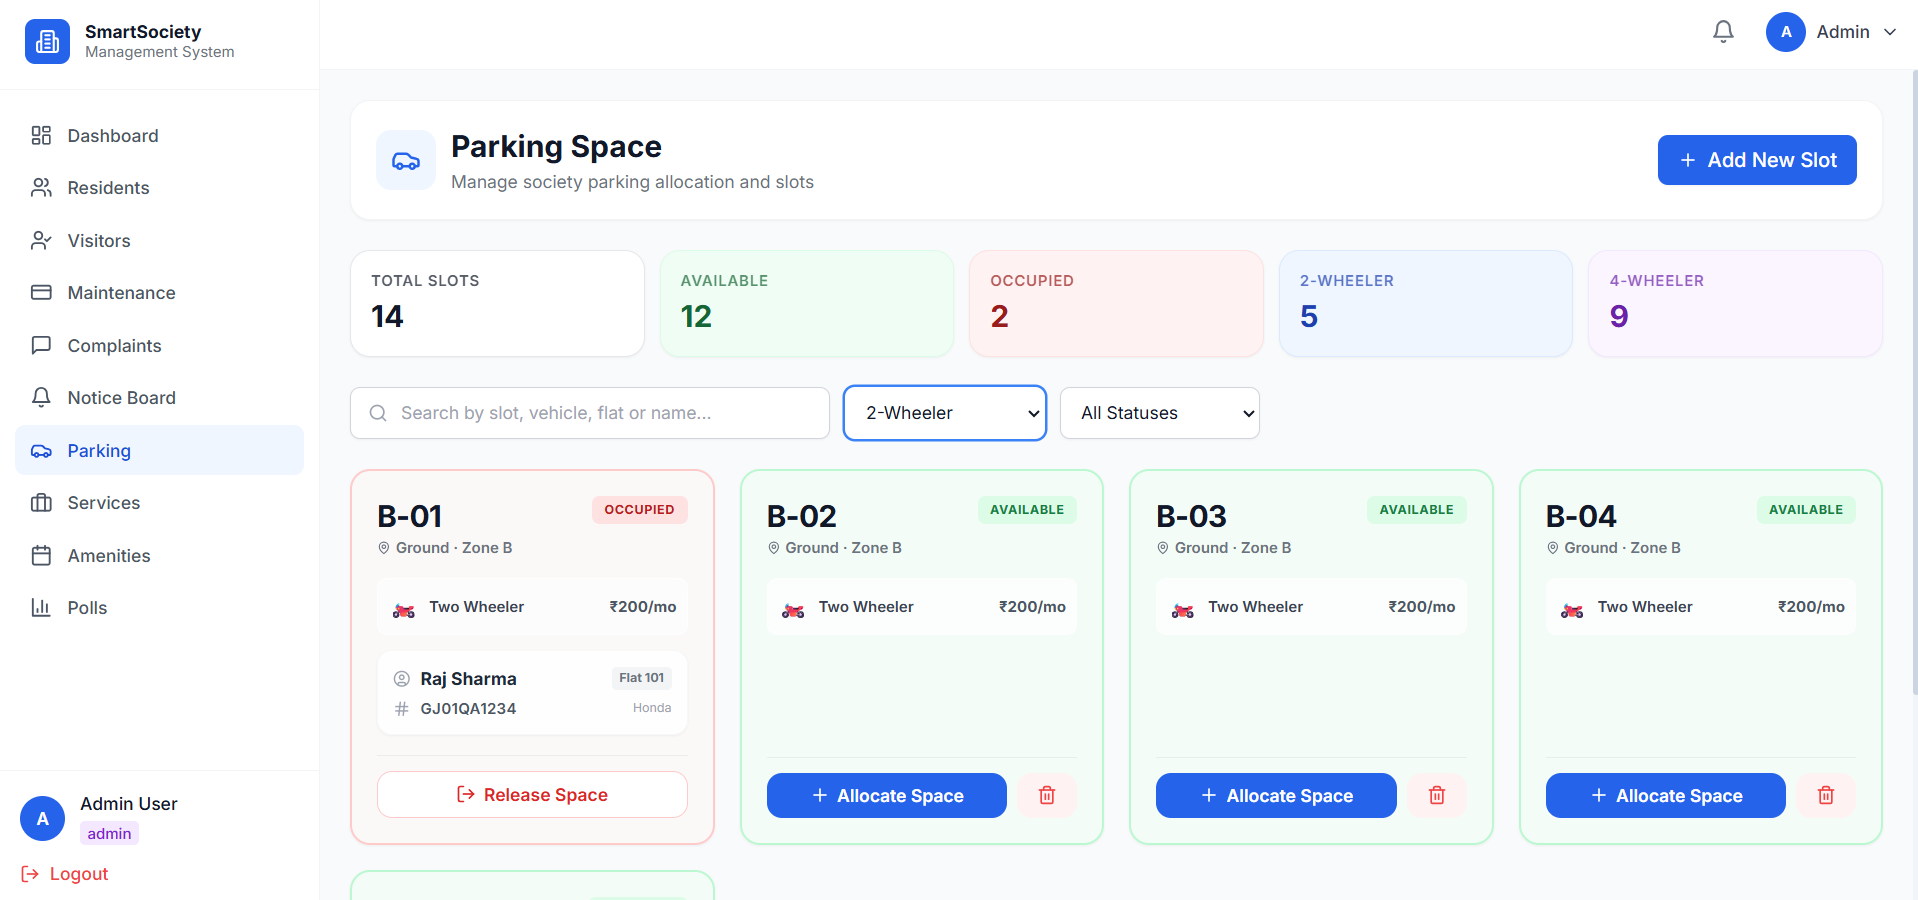The width and height of the screenshot is (1918, 900).
Task: Click the Add New Slot button
Action: [x=1757, y=160]
